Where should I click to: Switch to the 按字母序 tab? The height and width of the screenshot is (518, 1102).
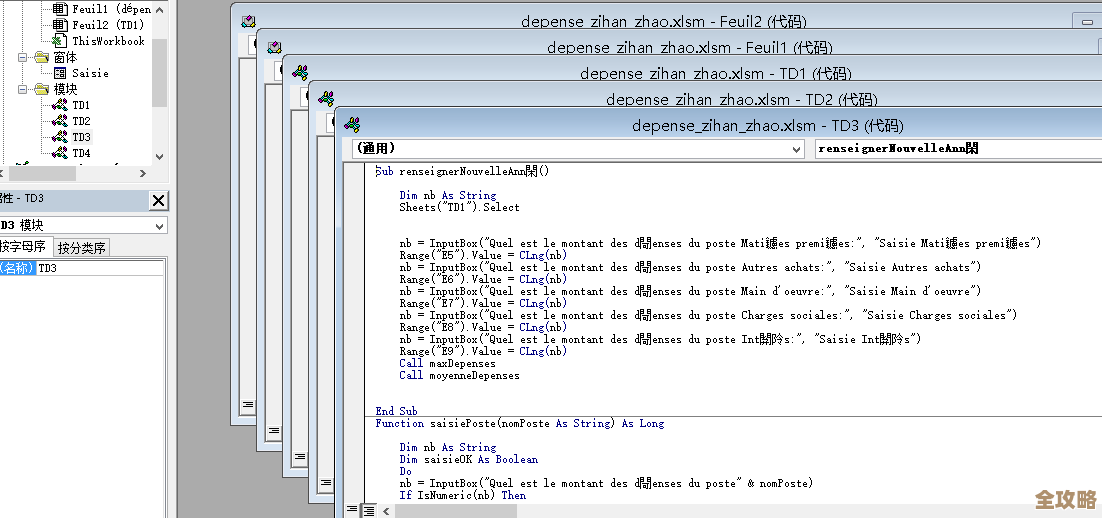24,248
